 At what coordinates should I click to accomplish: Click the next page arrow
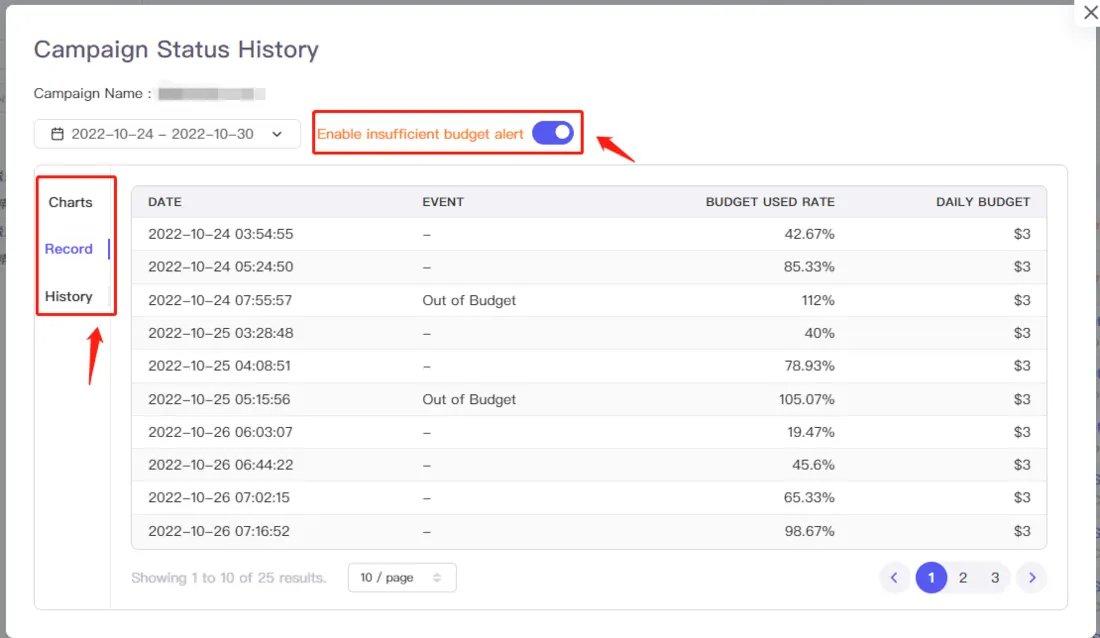click(x=1031, y=577)
